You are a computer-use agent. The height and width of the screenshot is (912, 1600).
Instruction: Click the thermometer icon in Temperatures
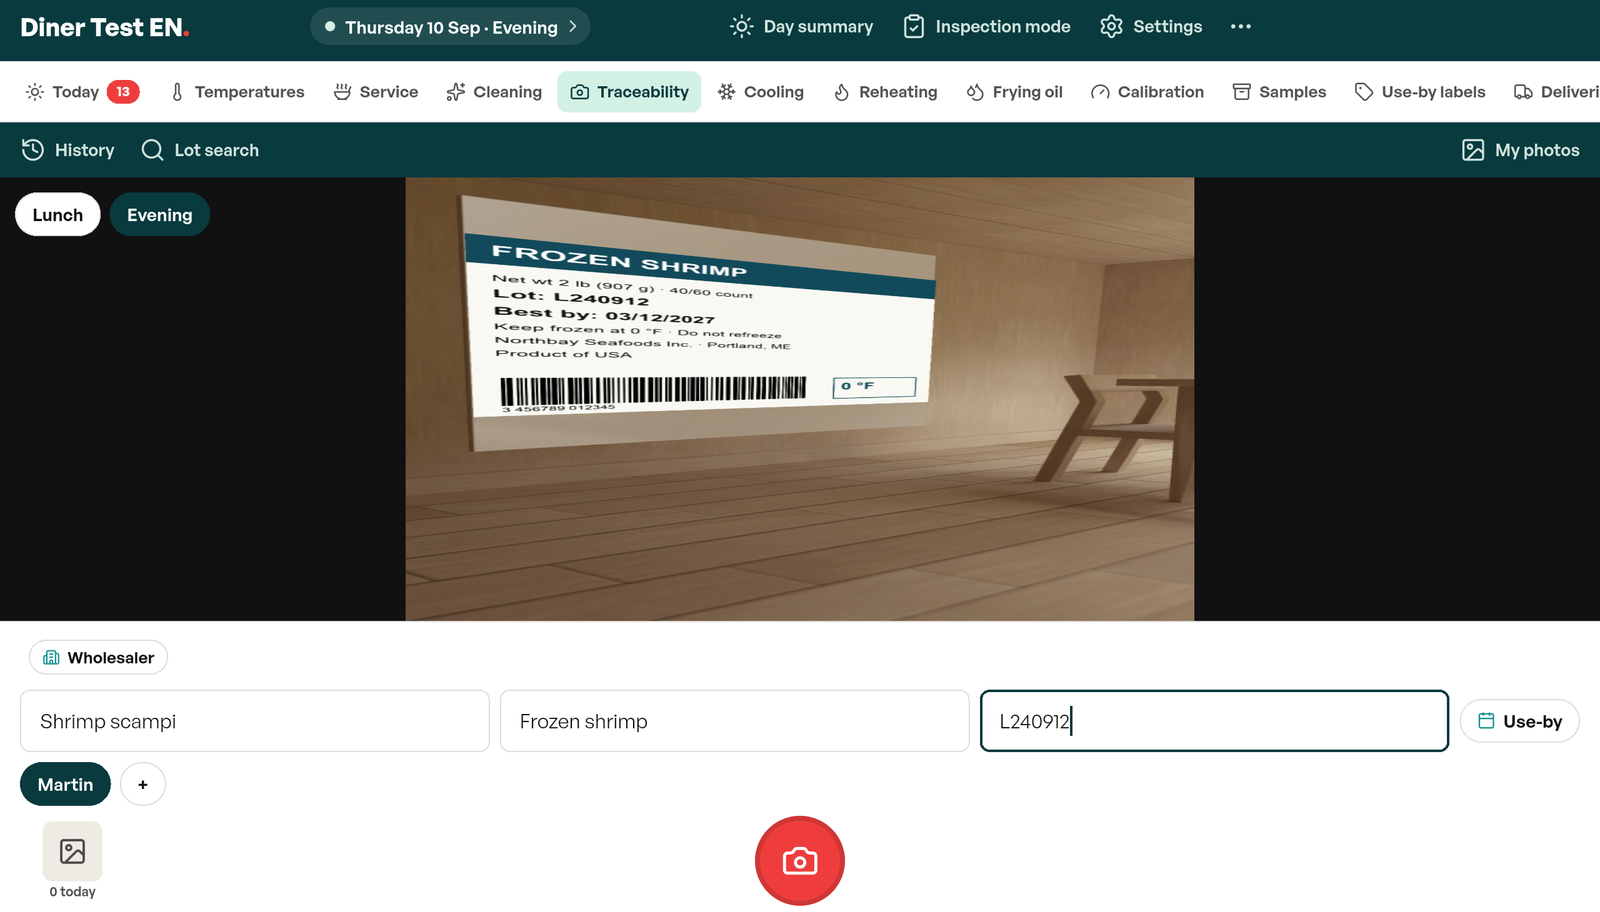pyautogui.click(x=177, y=92)
